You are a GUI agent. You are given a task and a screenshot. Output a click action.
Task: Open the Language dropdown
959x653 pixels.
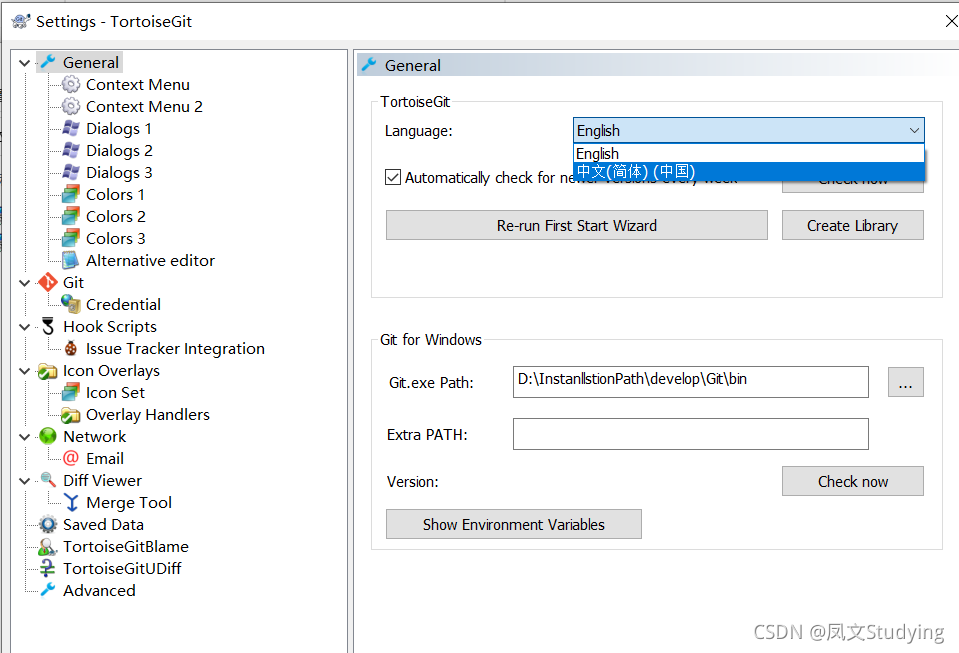click(x=913, y=130)
